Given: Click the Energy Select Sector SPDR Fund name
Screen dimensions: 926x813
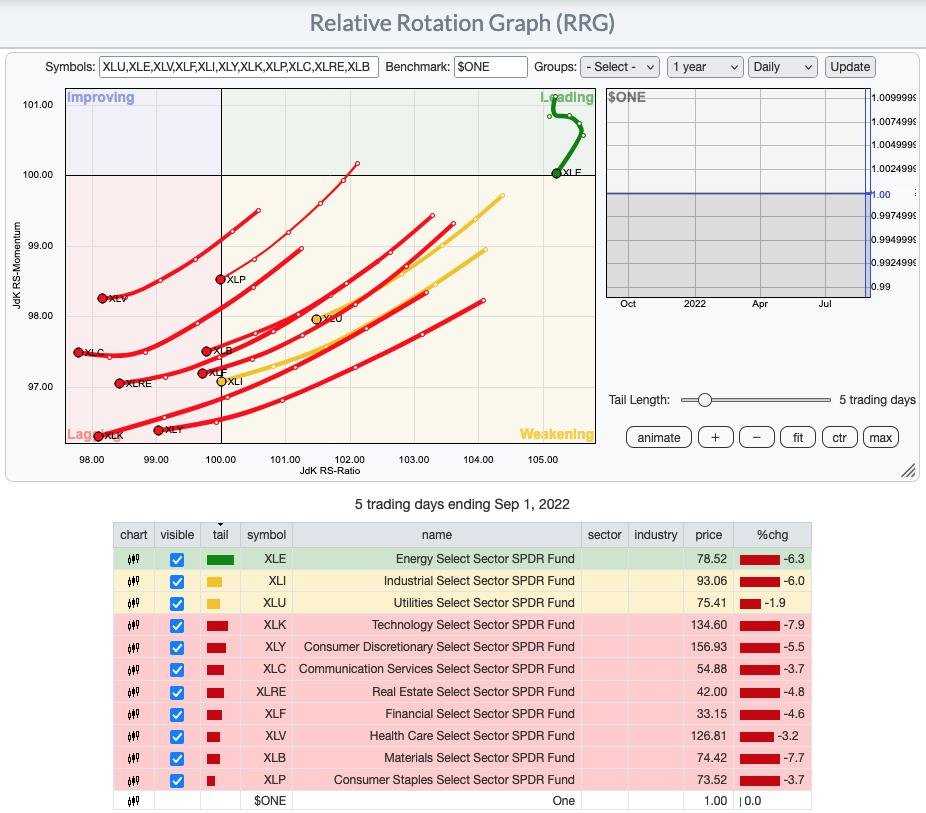Looking at the screenshot, I should tap(485, 559).
